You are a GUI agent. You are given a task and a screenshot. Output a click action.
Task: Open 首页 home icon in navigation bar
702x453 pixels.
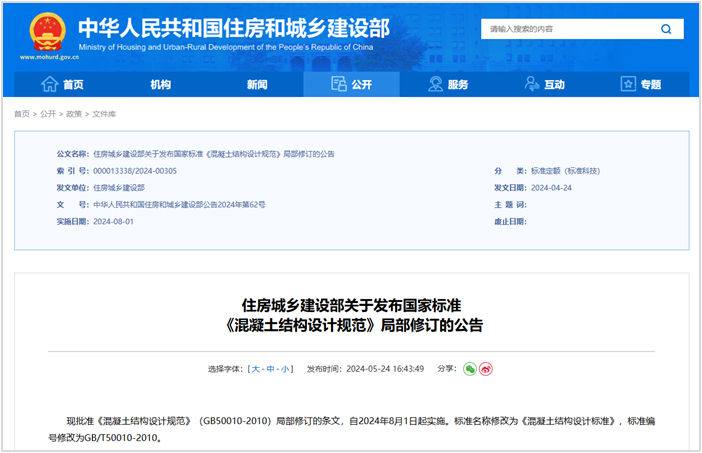coord(49,85)
